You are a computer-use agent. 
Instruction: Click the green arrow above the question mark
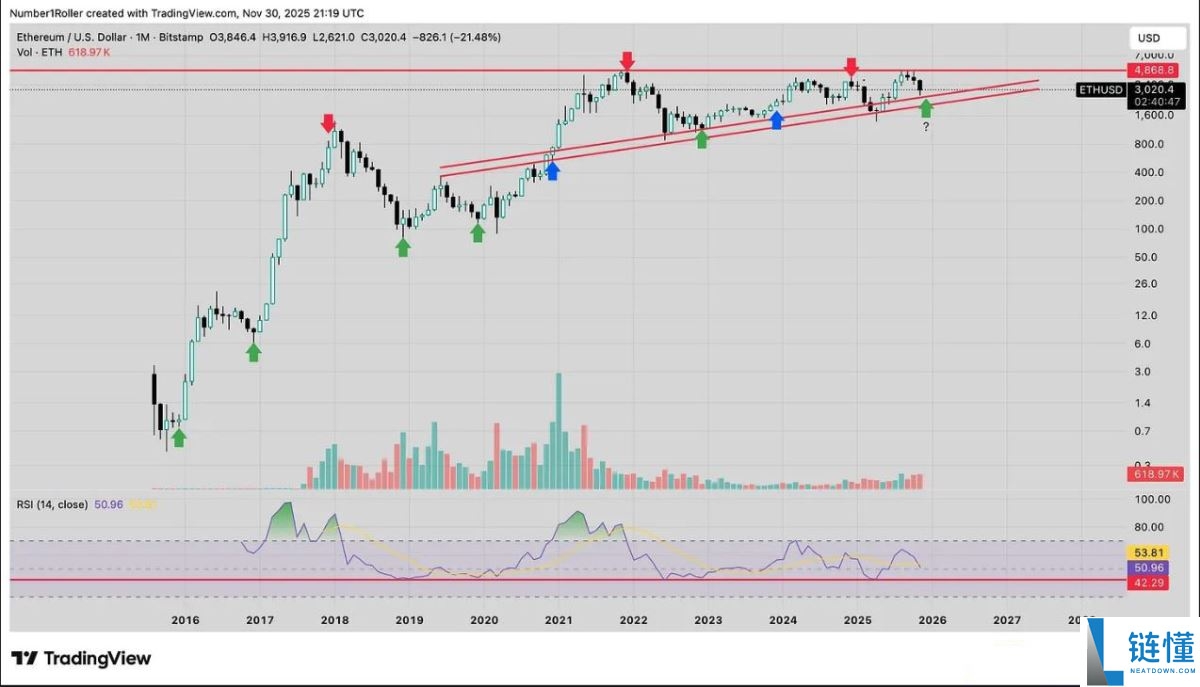[926, 108]
